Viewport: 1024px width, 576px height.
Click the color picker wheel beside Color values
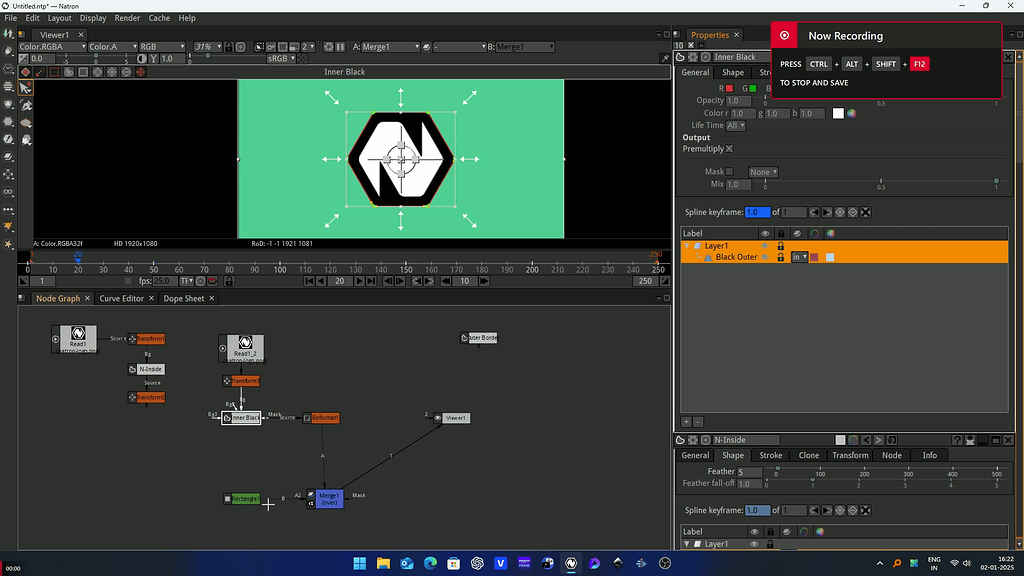pyautogui.click(x=852, y=114)
